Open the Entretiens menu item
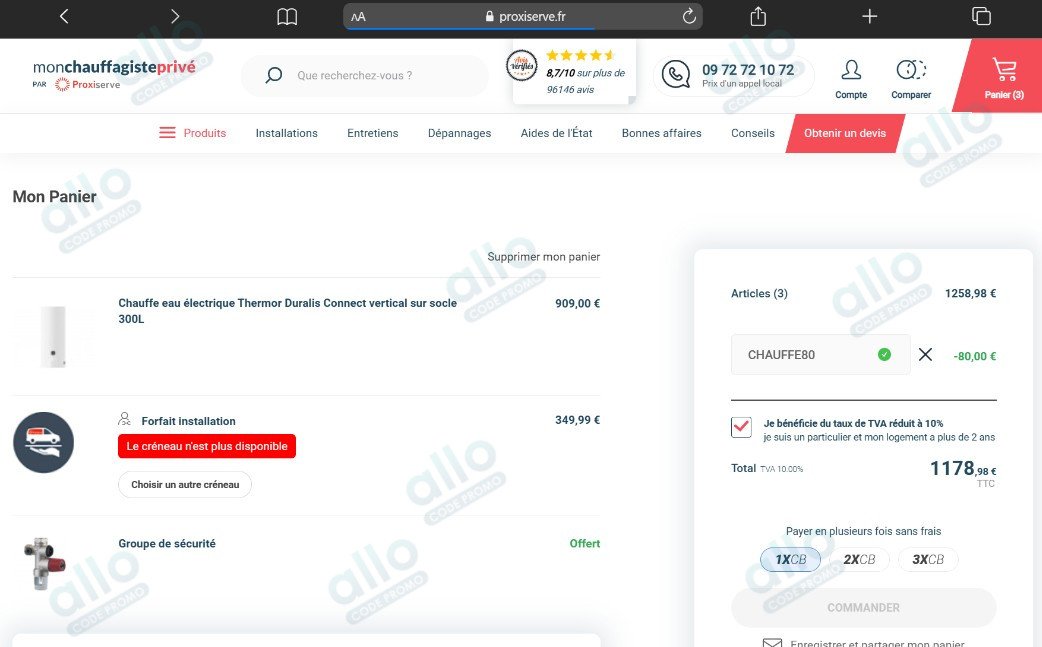The width and height of the screenshot is (1042, 647). tap(372, 133)
